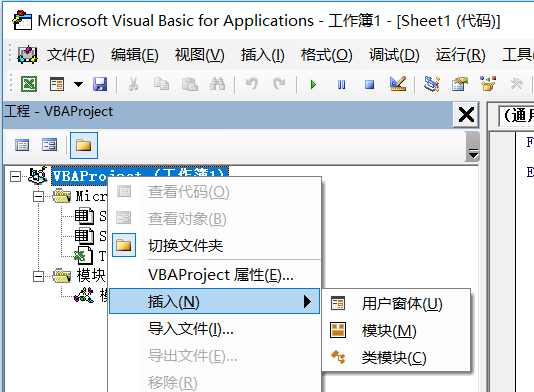Toggle Folders button in project panel
The height and width of the screenshot is (392, 534).
point(84,145)
